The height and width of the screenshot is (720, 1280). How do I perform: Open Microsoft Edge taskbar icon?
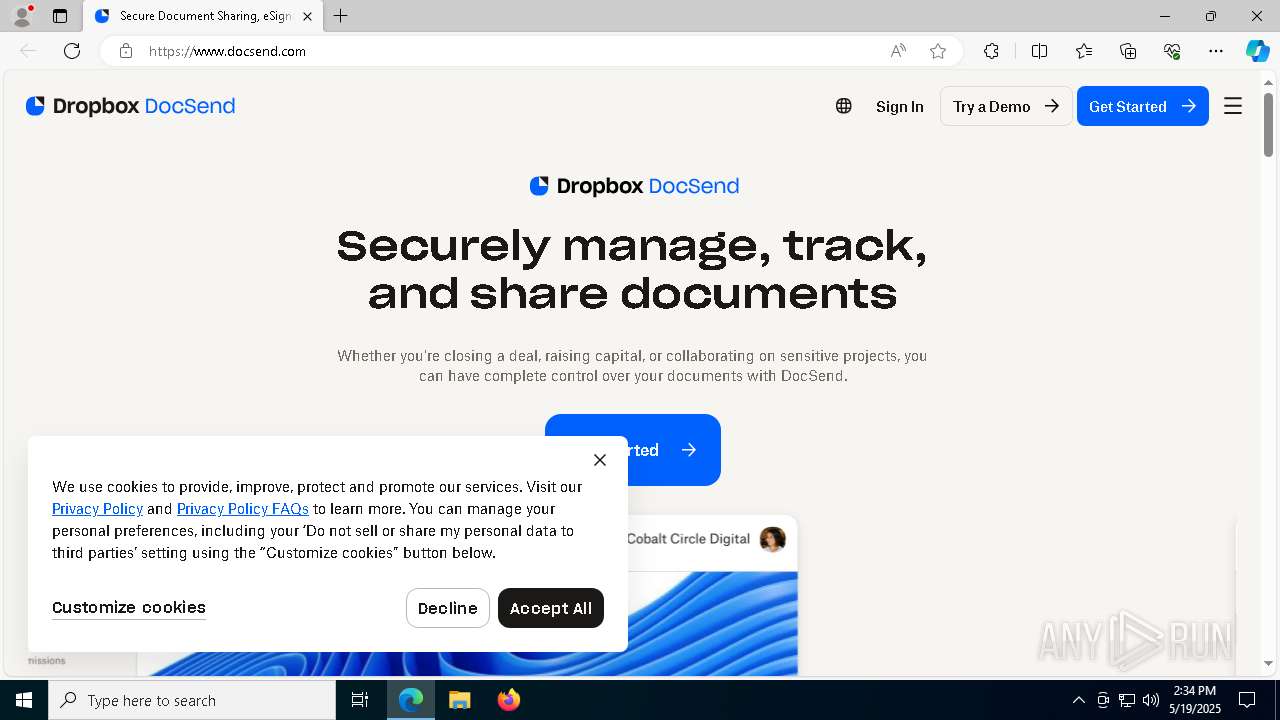click(x=411, y=700)
